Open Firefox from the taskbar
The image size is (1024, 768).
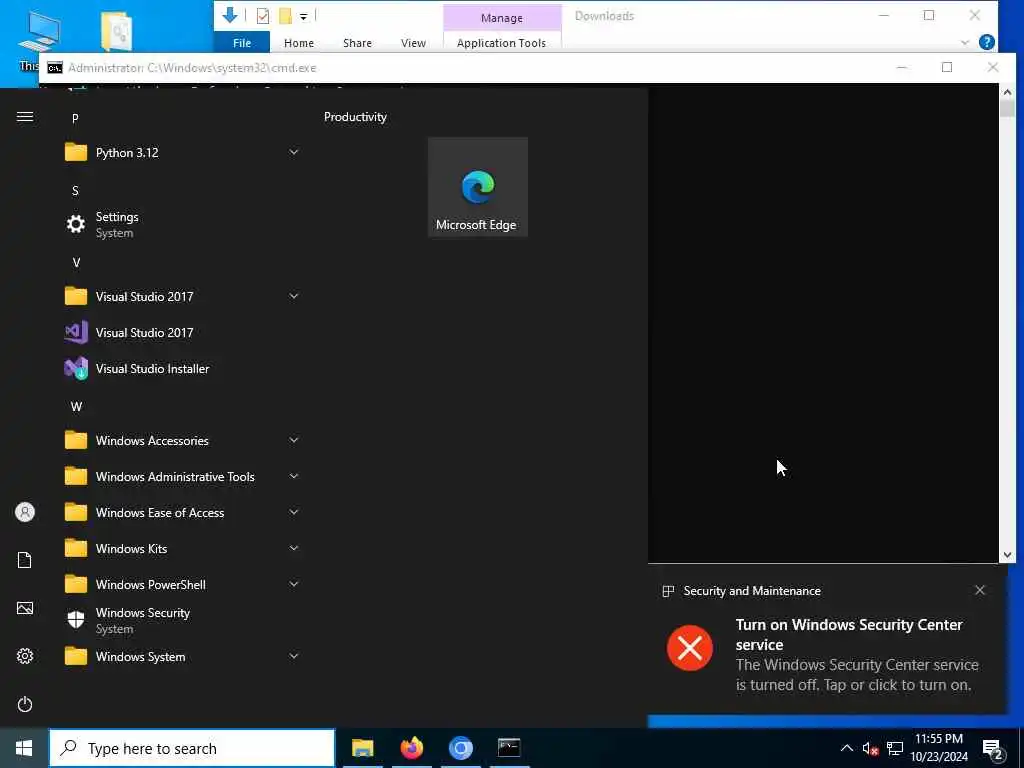[411, 748]
